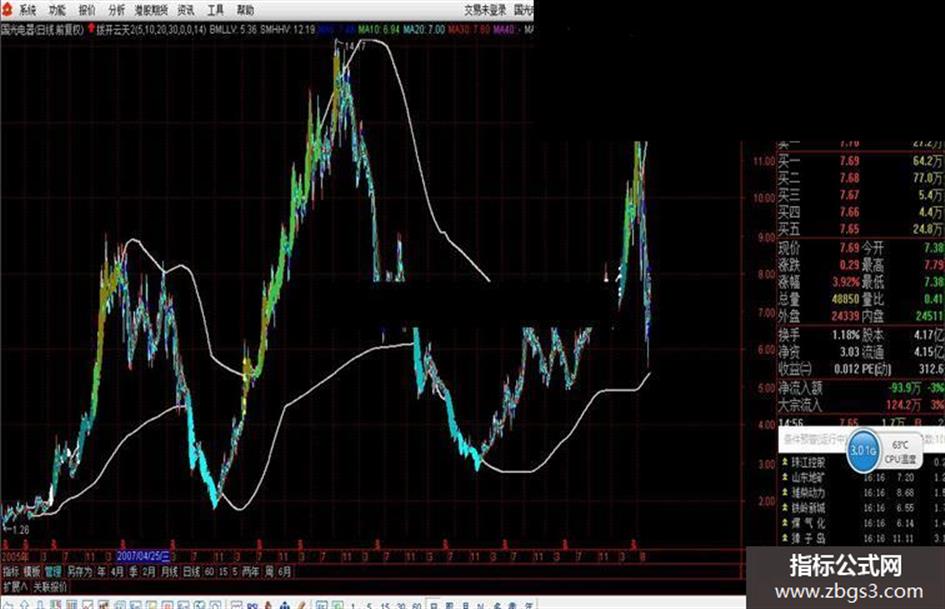Click the red arrow before 拨开云天 indicator

point(91,28)
